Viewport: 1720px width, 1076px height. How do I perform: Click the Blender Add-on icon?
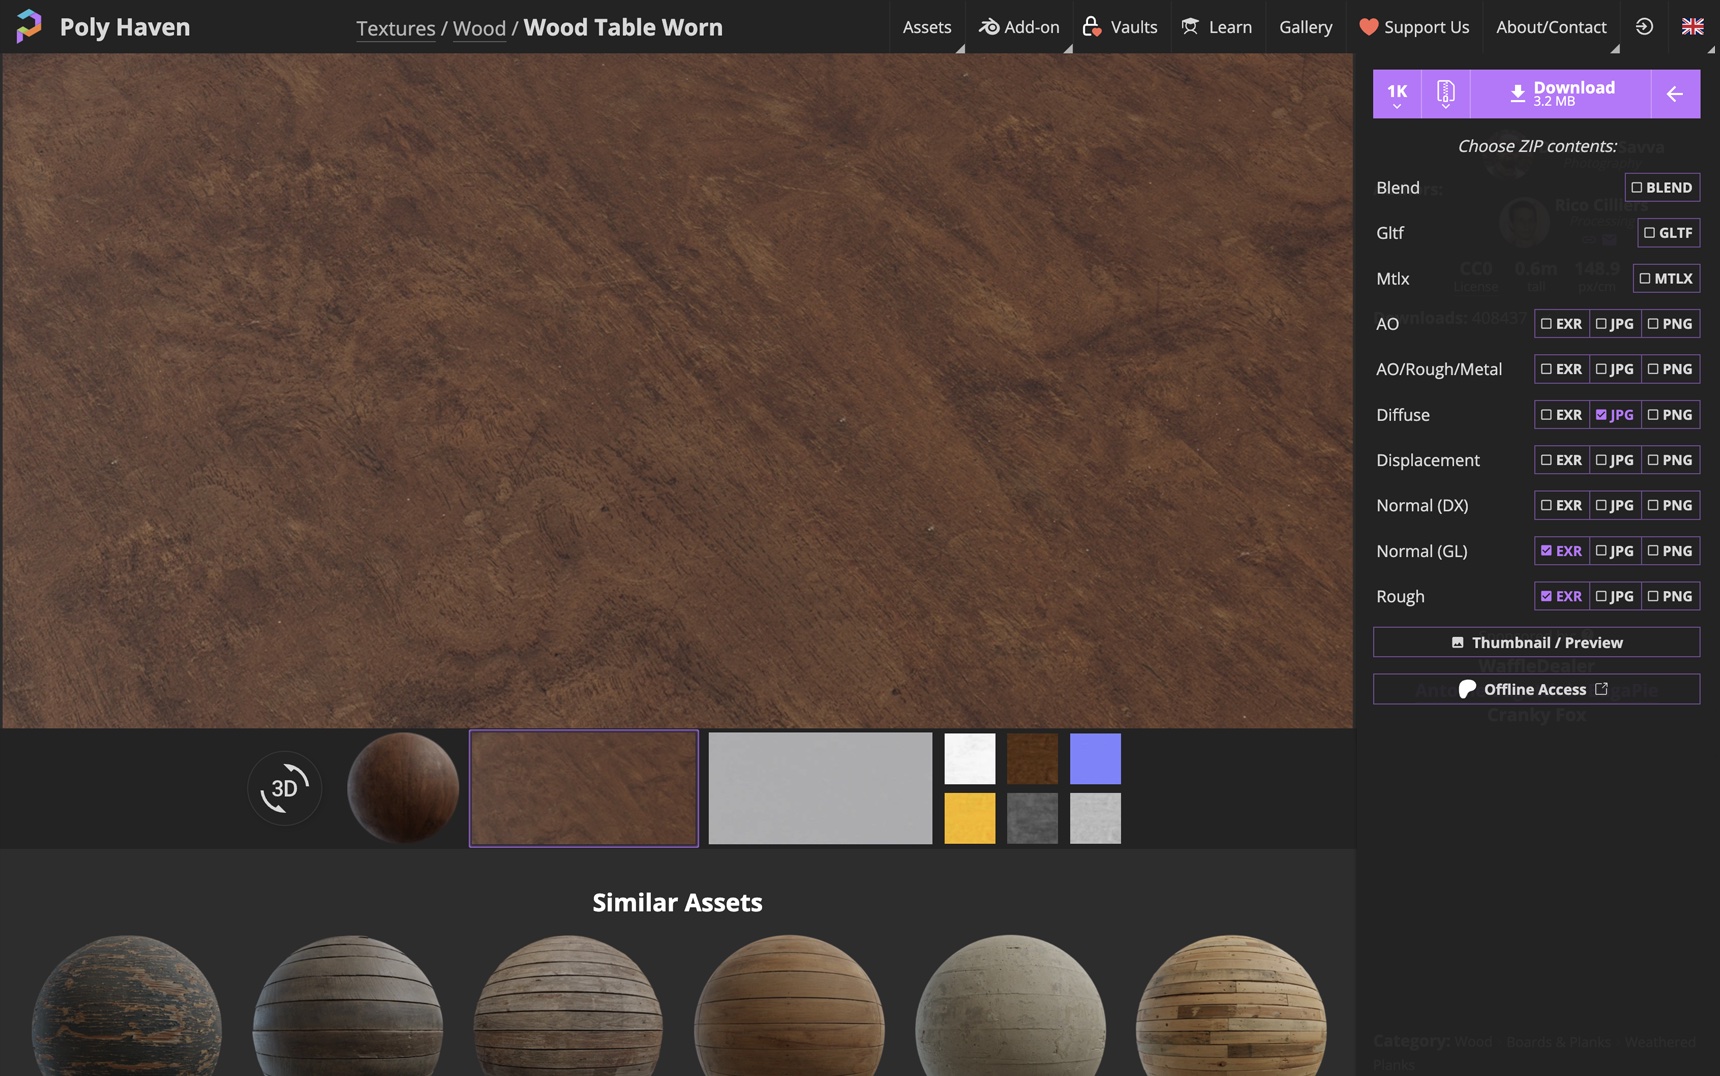pos(988,27)
